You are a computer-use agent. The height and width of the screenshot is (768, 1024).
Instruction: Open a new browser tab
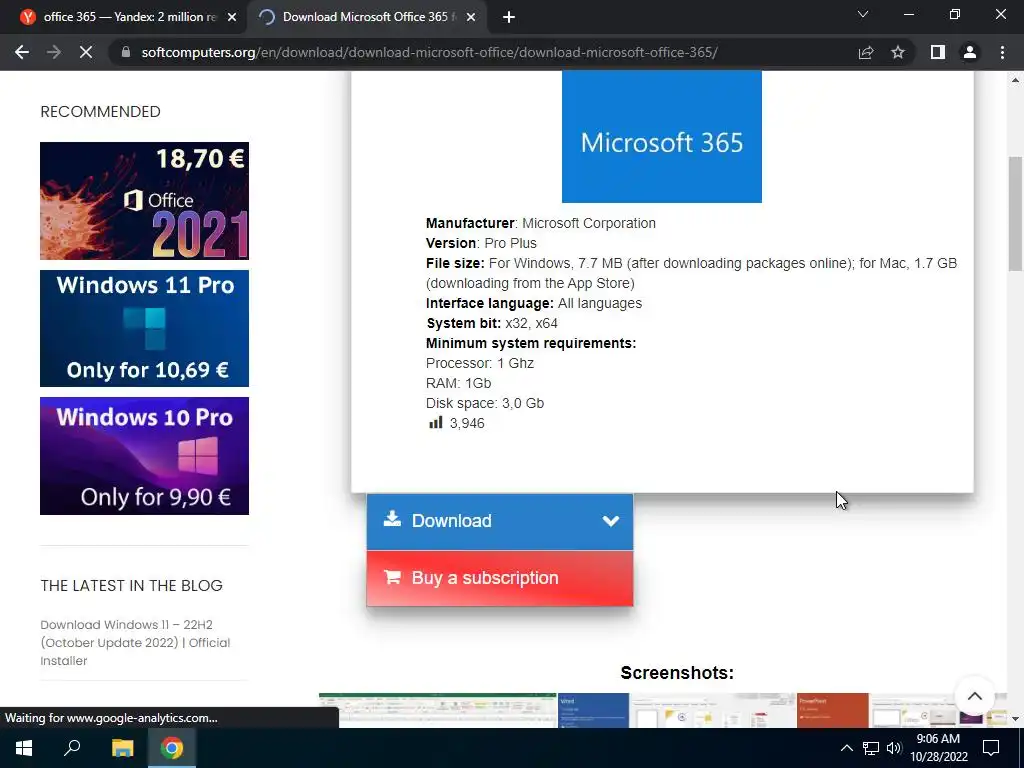click(509, 17)
